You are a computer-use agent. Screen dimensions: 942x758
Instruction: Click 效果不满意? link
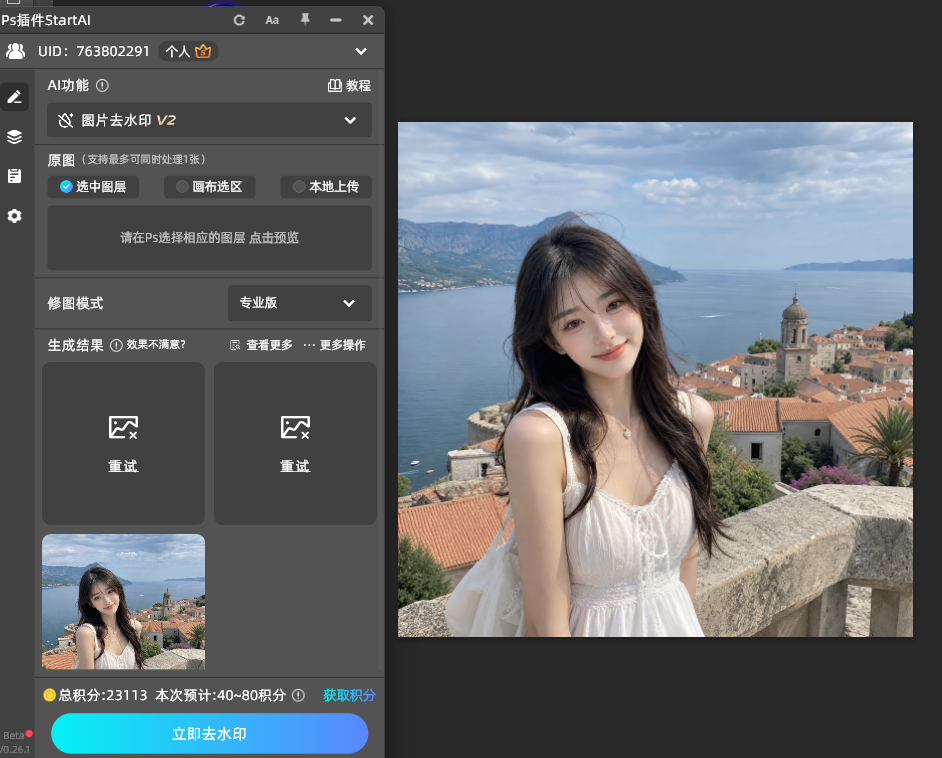(x=156, y=345)
